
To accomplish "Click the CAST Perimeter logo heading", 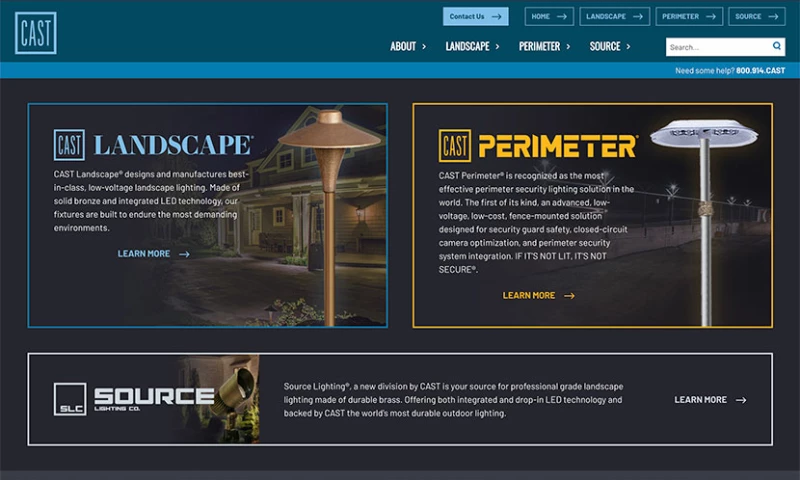I will coord(538,146).
